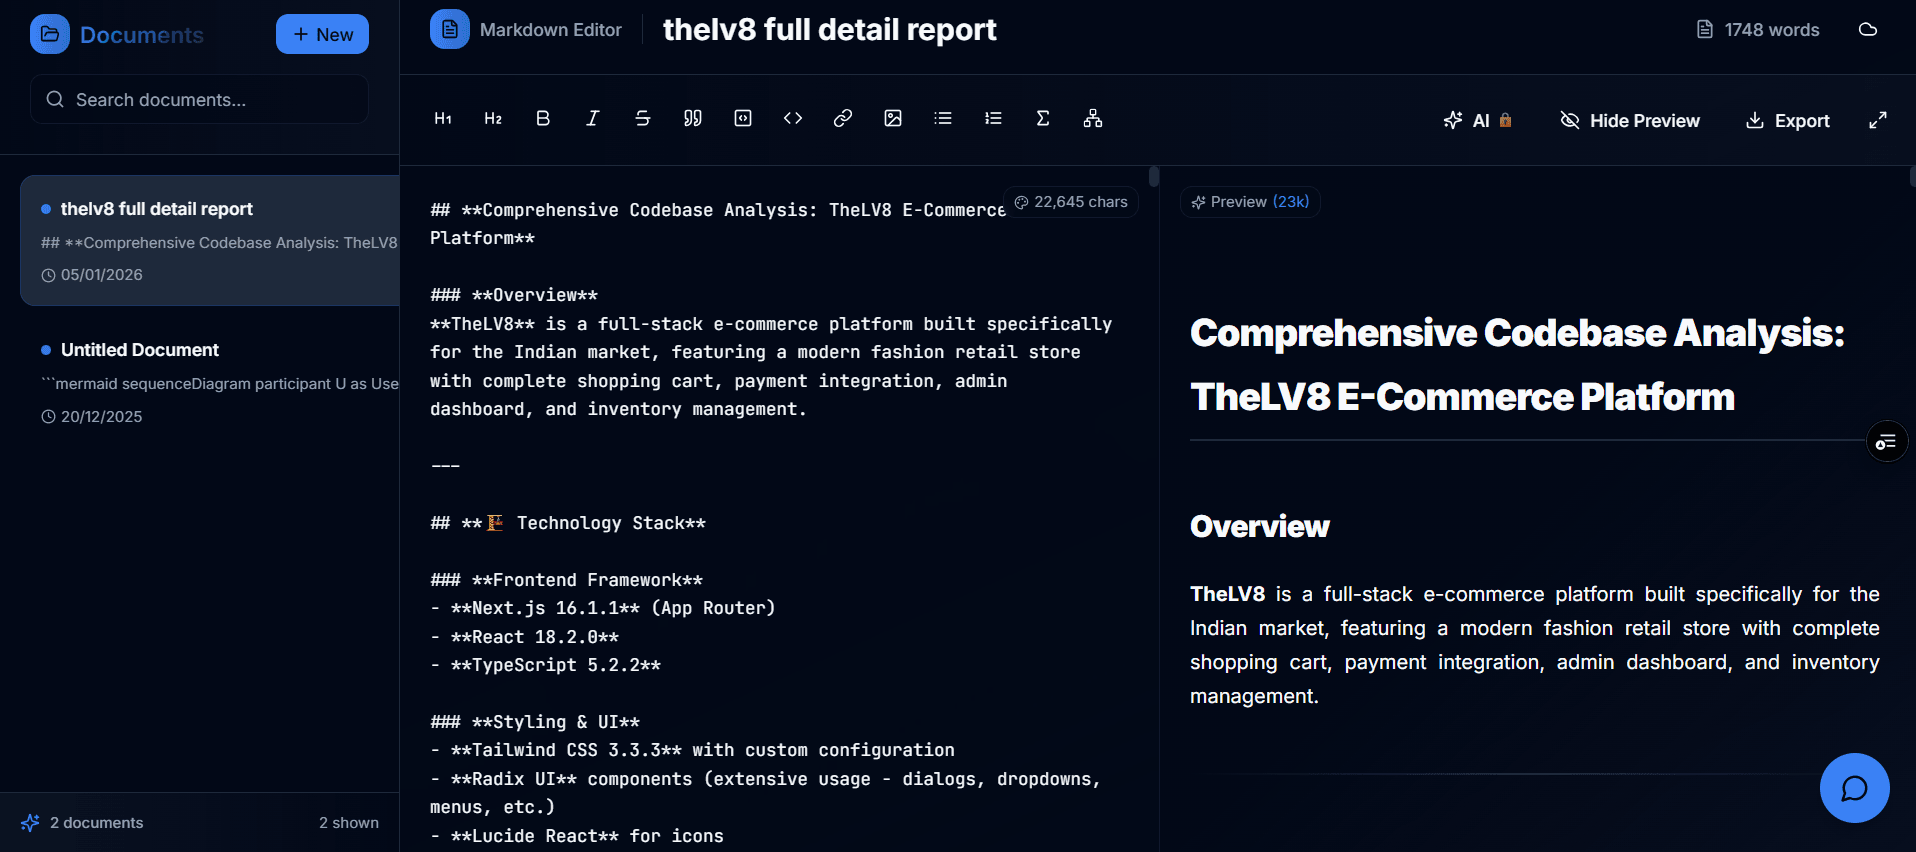This screenshot has height=852, width=1916.
Task: Toggle strikethrough text formatting
Action: coord(643,119)
